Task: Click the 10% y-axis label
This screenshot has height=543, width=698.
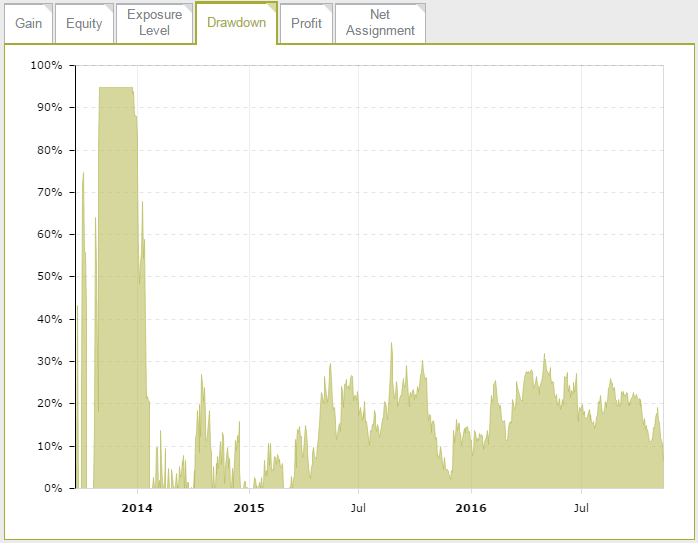Action: pyautogui.click(x=49, y=446)
